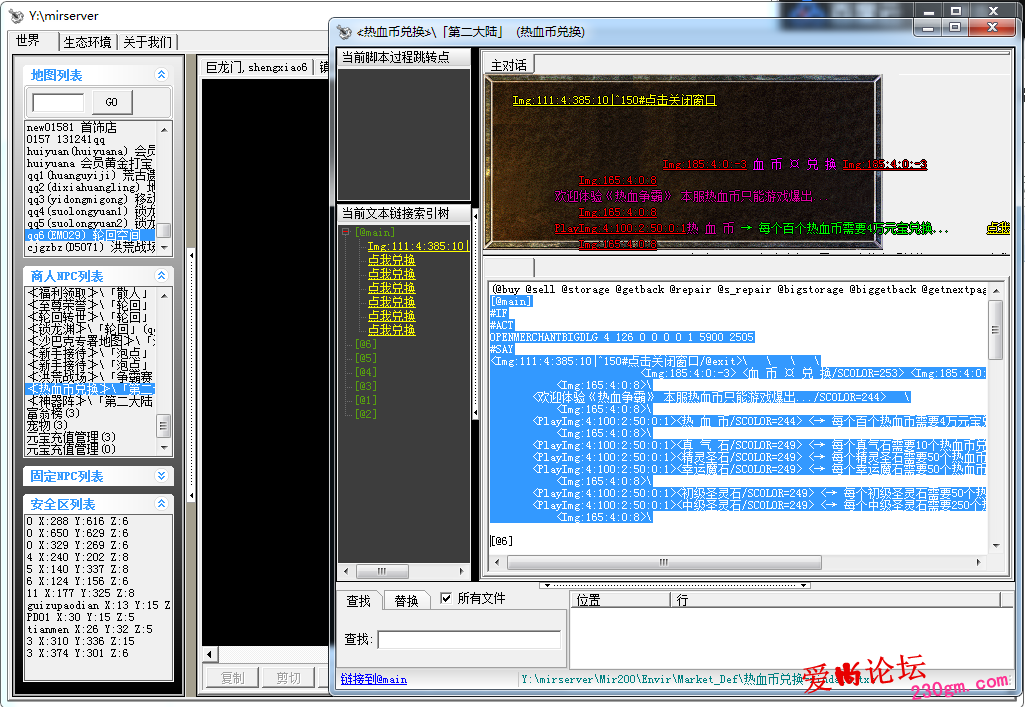
Task: Select NPC entry <热血币兑换>
Action: (x=90, y=389)
